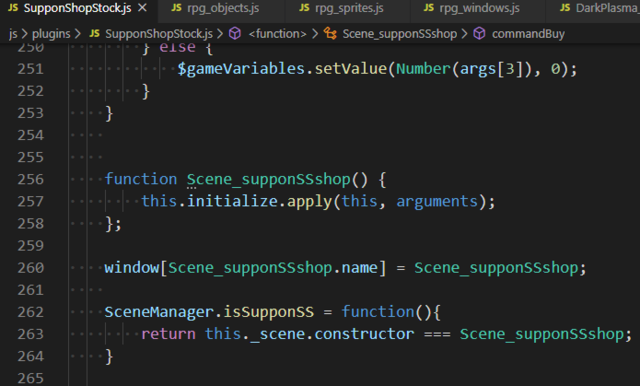Click the JS file icon on the rpg_windows.js tab

(x=429, y=8)
